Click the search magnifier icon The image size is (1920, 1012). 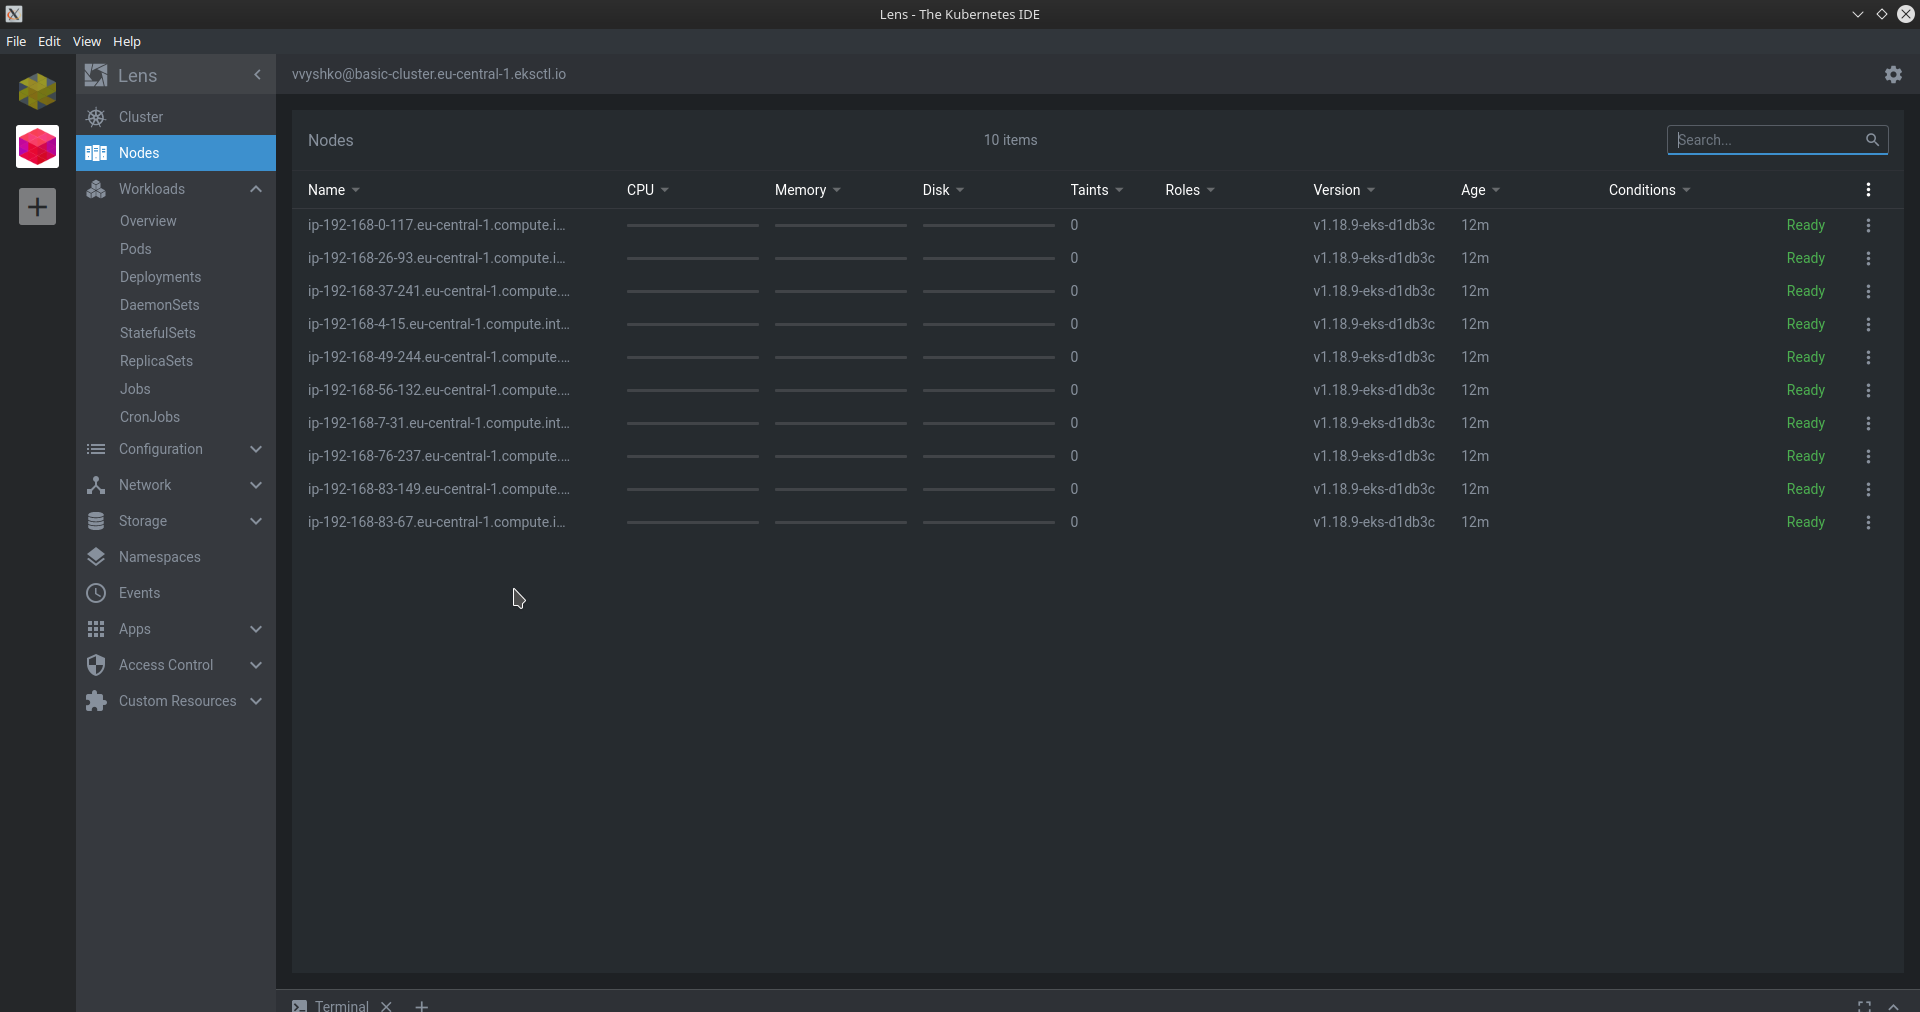pyautogui.click(x=1872, y=140)
